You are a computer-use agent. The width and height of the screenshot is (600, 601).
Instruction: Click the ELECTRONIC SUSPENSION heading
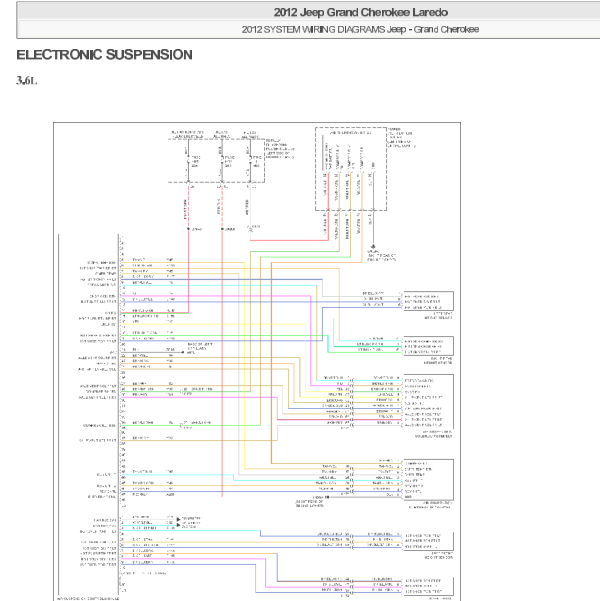[104, 54]
